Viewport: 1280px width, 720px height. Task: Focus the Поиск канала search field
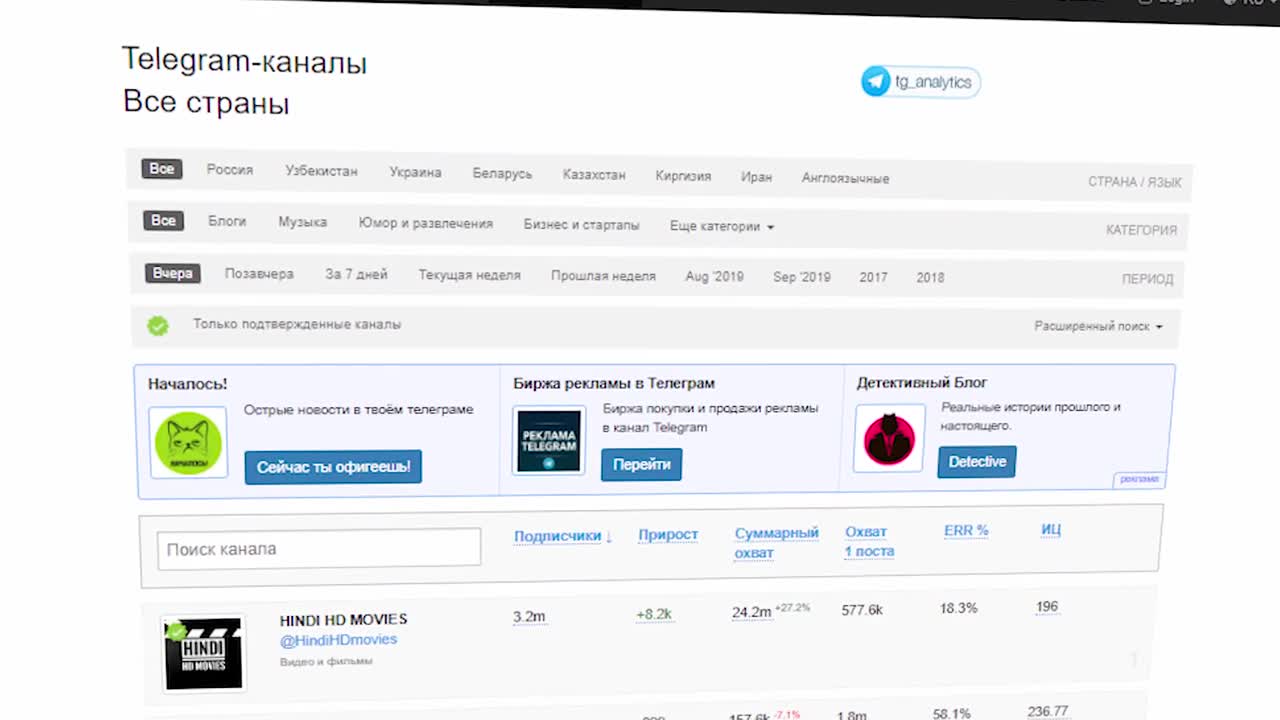tap(319, 549)
